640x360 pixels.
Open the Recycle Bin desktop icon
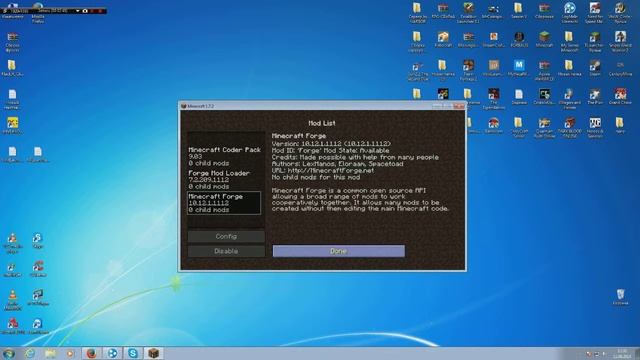coord(620,297)
